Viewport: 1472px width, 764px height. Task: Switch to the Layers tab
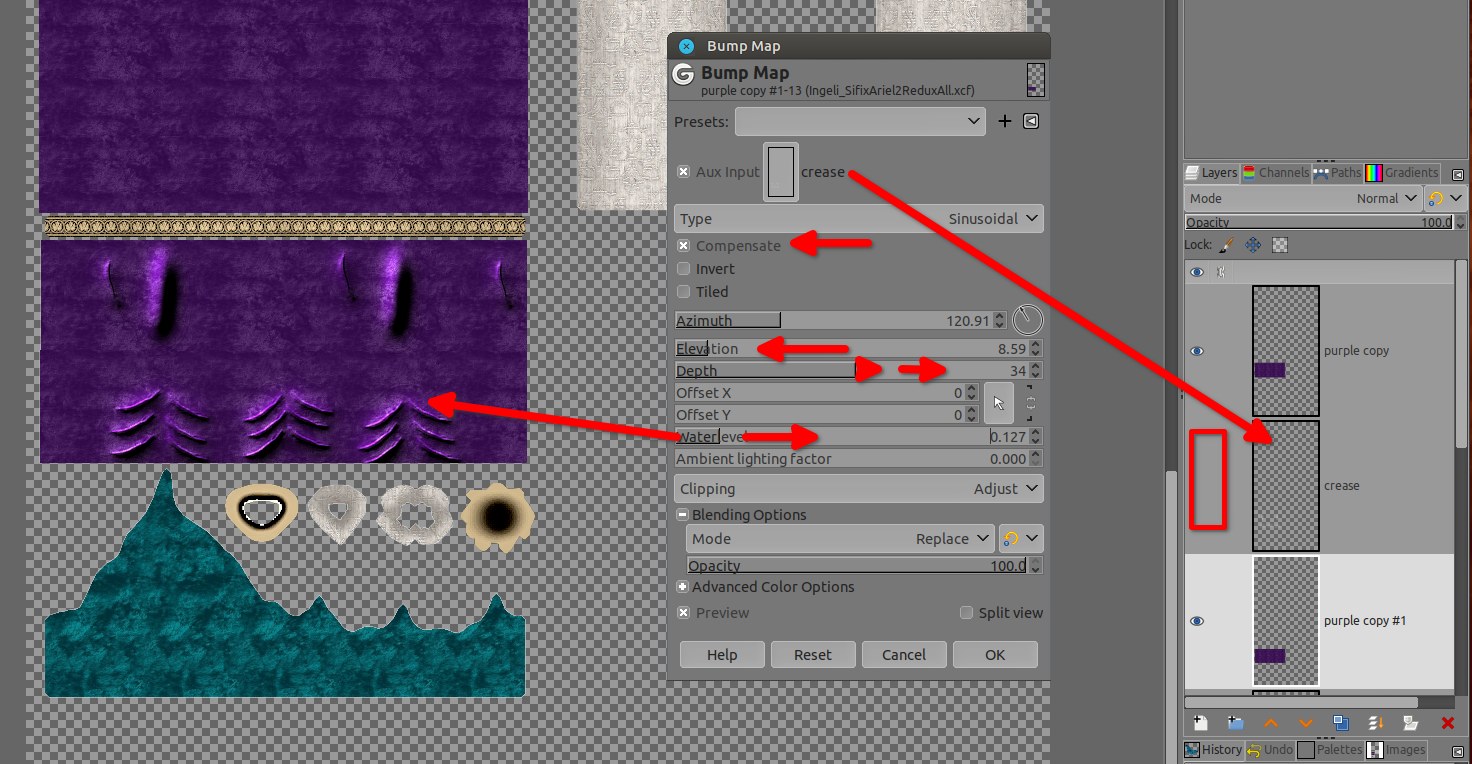pos(1212,173)
